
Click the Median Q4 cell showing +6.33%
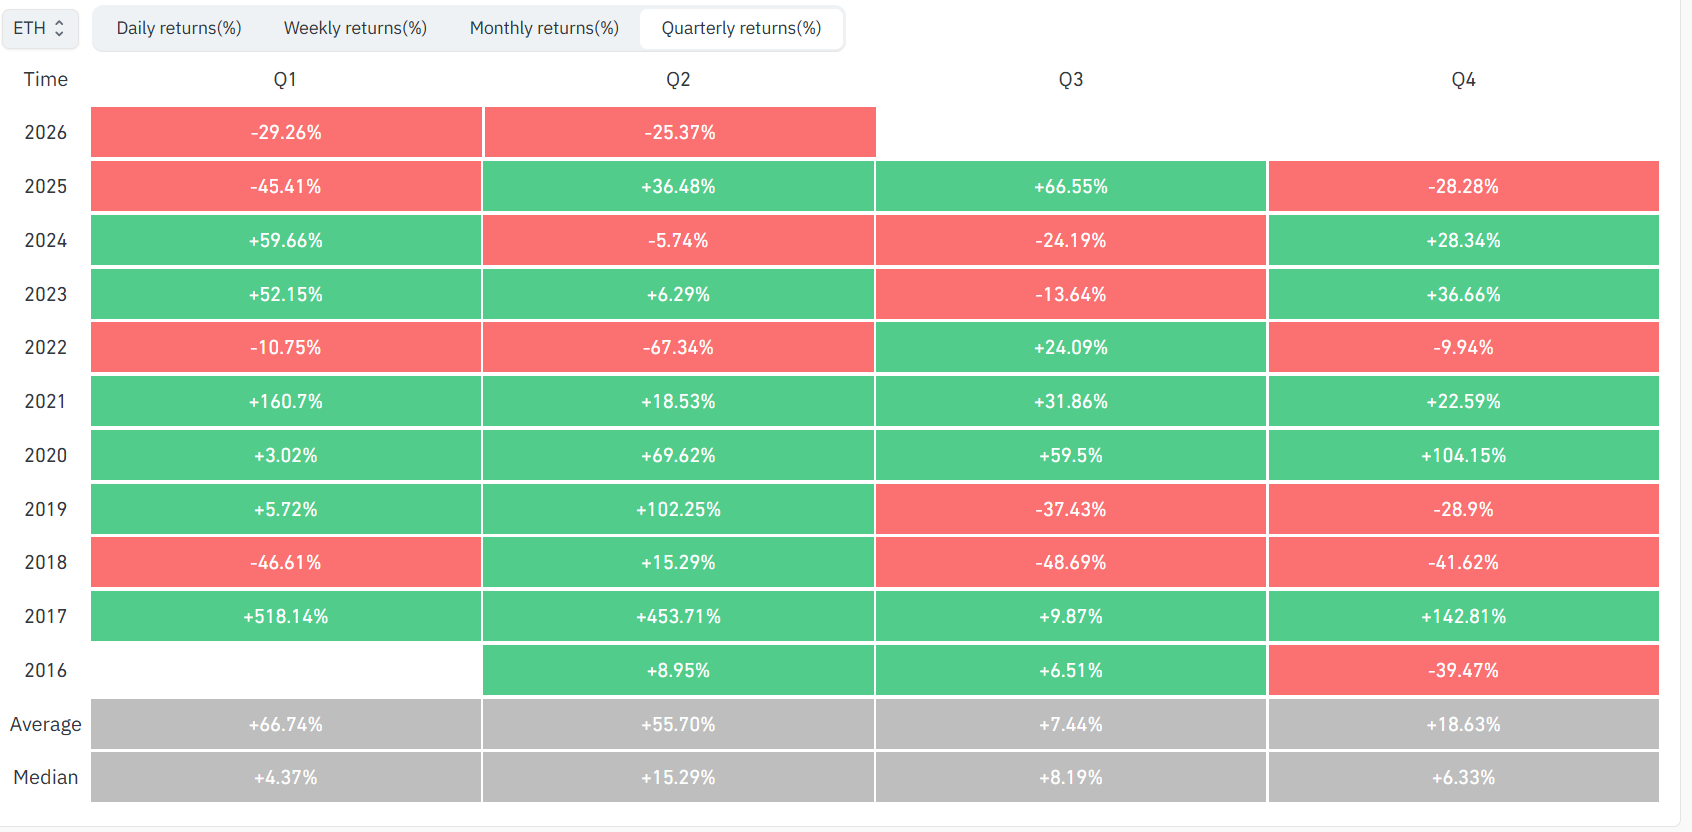point(1464,777)
